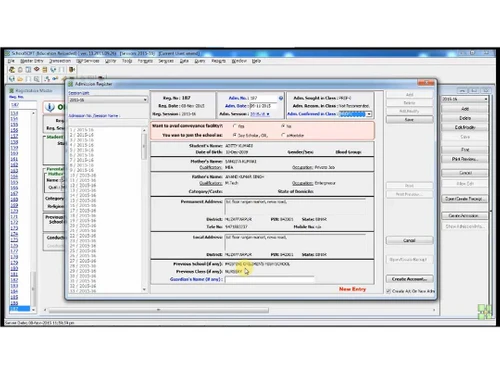This screenshot has width=500, height=375.
Task: Open the Help menu
Action: coord(256,61)
